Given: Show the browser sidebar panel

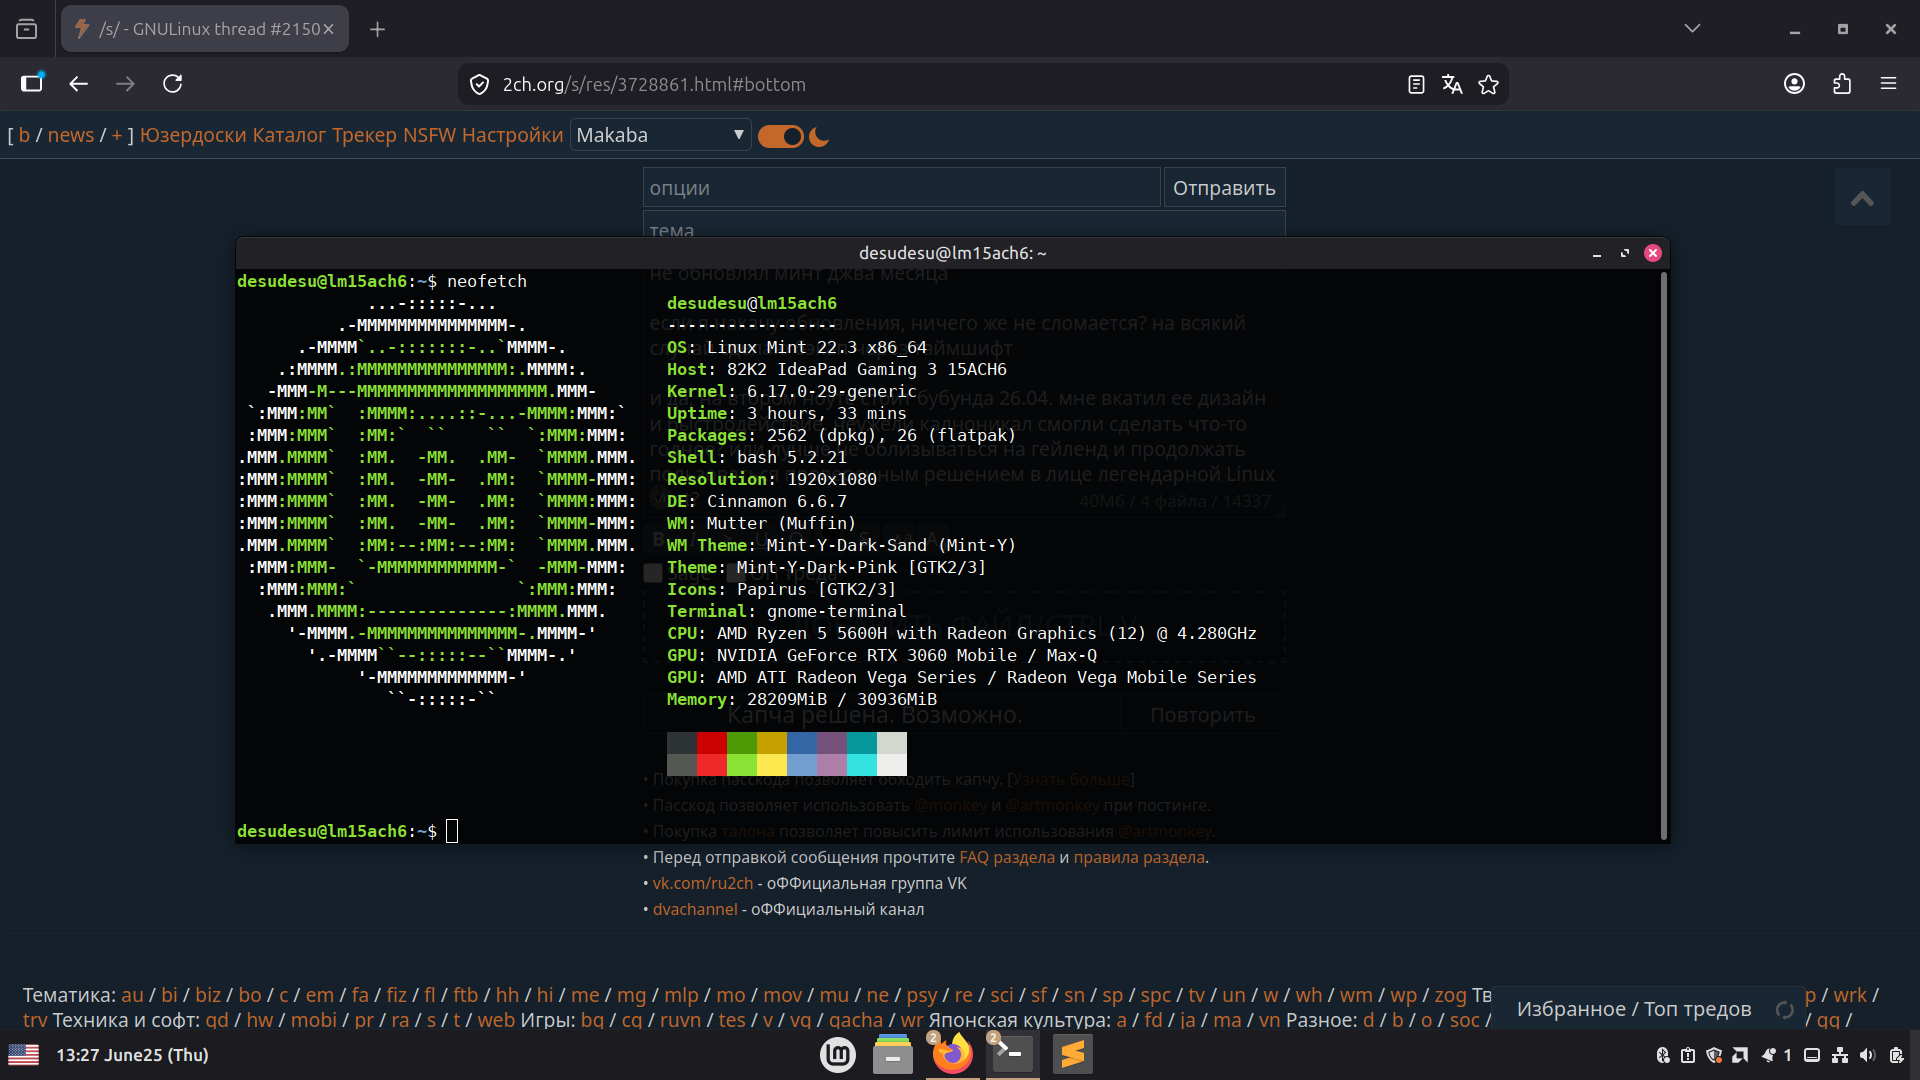Looking at the screenshot, I should point(33,84).
